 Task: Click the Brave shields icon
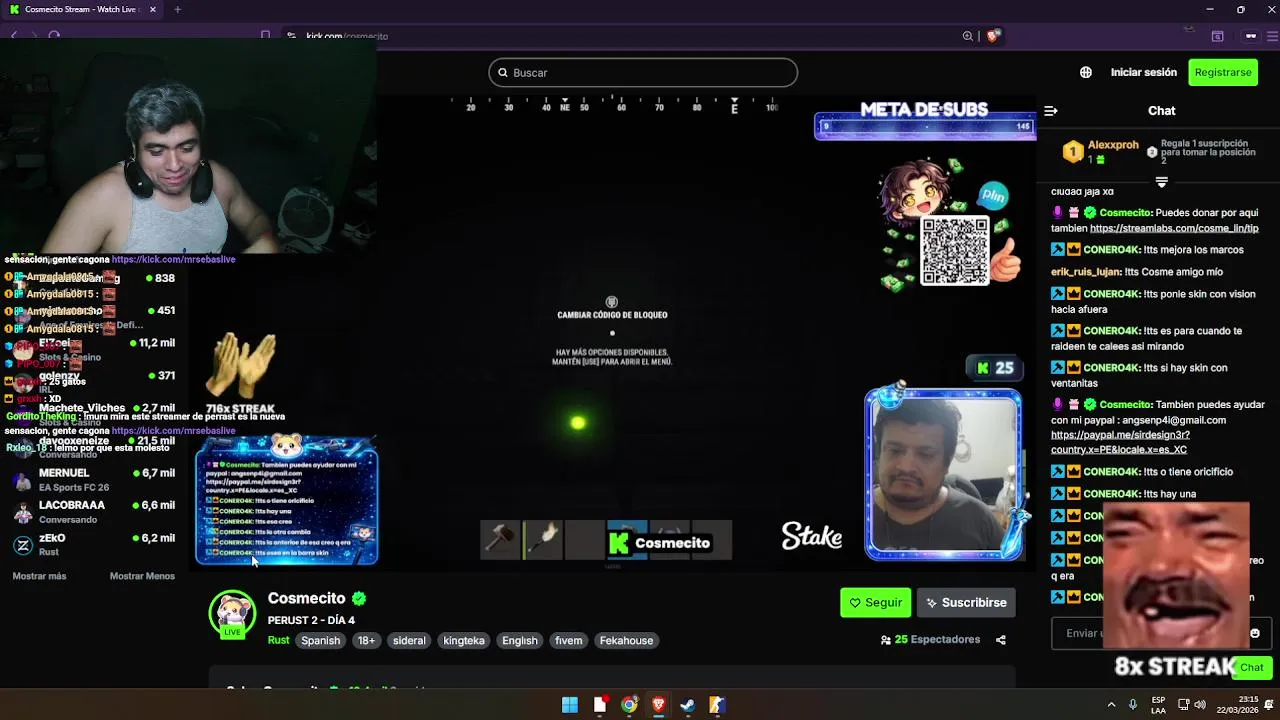pos(992,36)
